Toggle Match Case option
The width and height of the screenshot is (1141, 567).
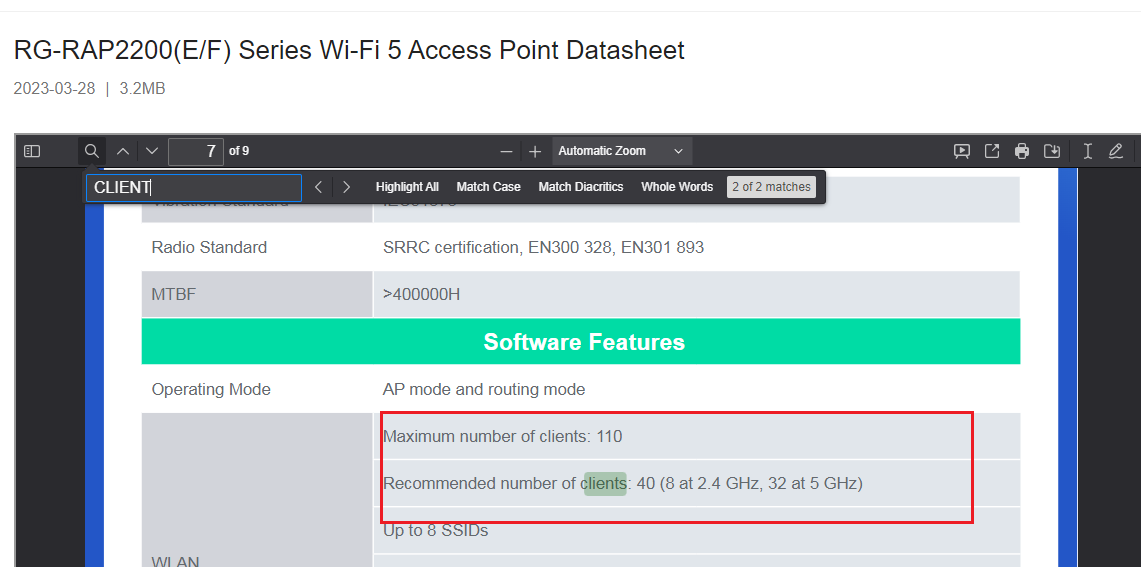pos(488,187)
